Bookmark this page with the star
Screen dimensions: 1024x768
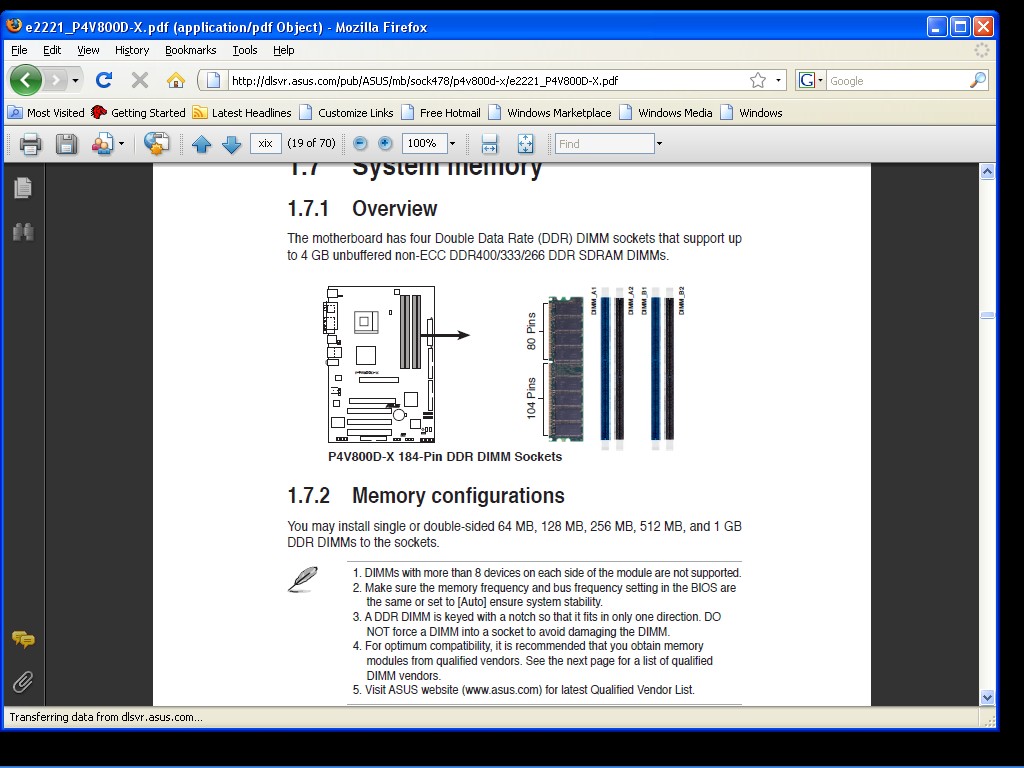coord(758,80)
